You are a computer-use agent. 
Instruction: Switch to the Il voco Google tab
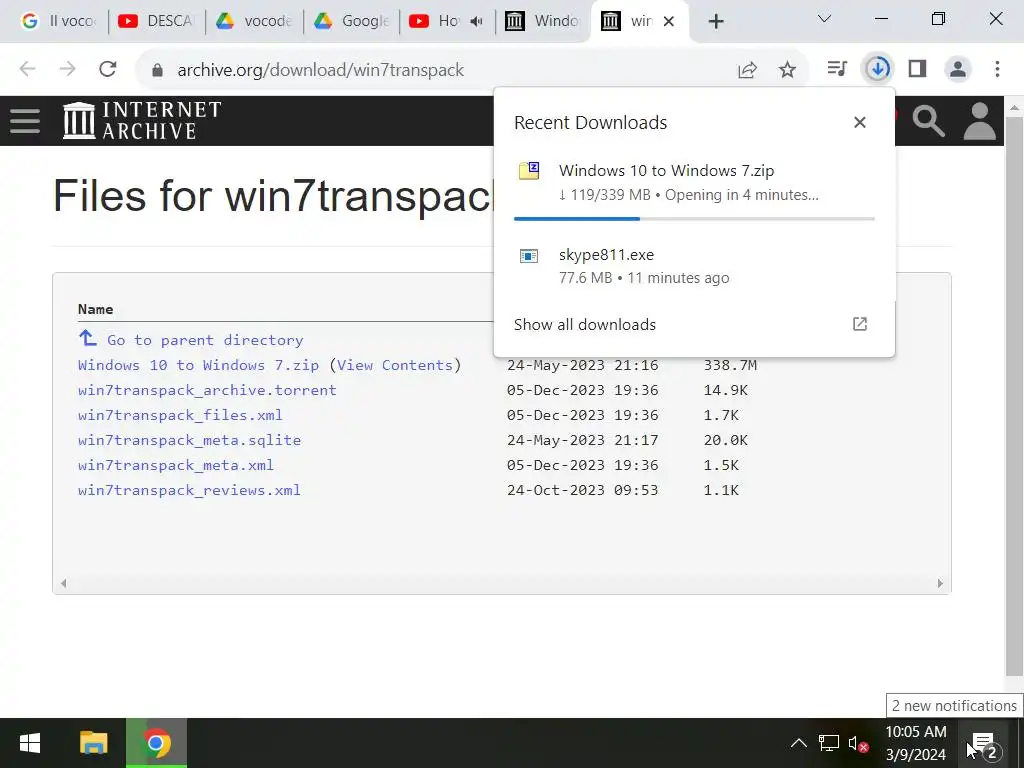57,21
